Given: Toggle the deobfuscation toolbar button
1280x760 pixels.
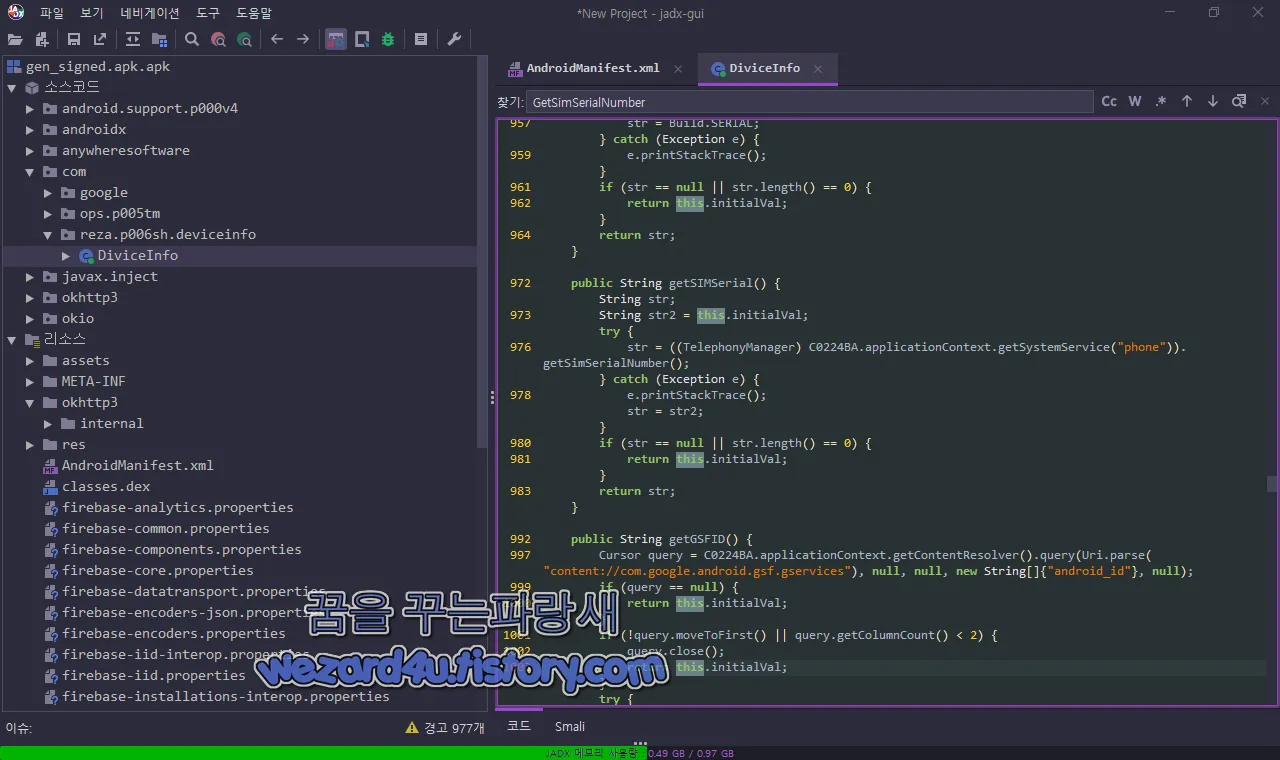Looking at the screenshot, I should [x=336, y=39].
